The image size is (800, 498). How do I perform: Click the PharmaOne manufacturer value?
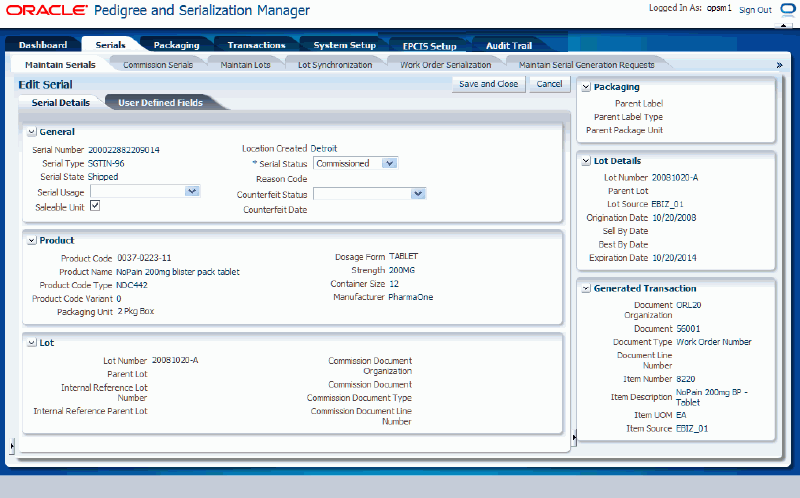pyautogui.click(x=411, y=297)
